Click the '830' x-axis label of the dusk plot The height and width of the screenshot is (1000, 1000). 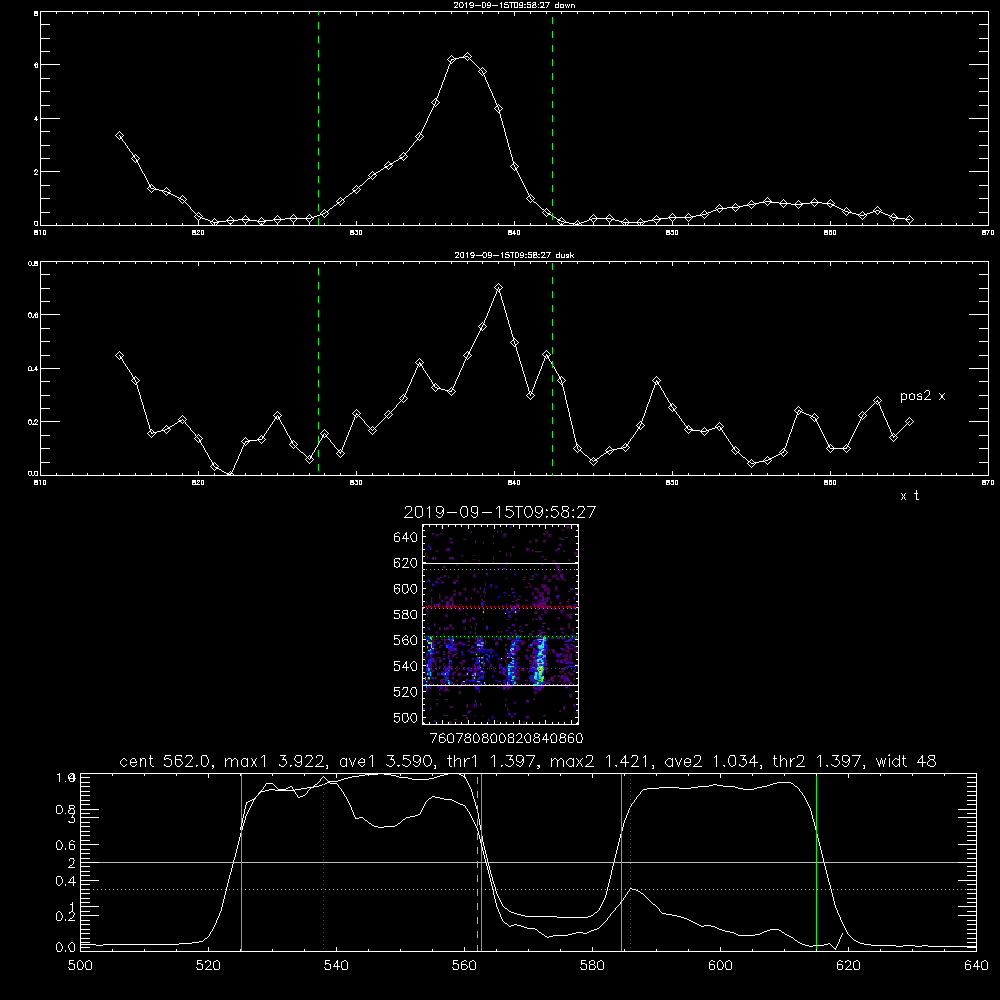tap(357, 483)
